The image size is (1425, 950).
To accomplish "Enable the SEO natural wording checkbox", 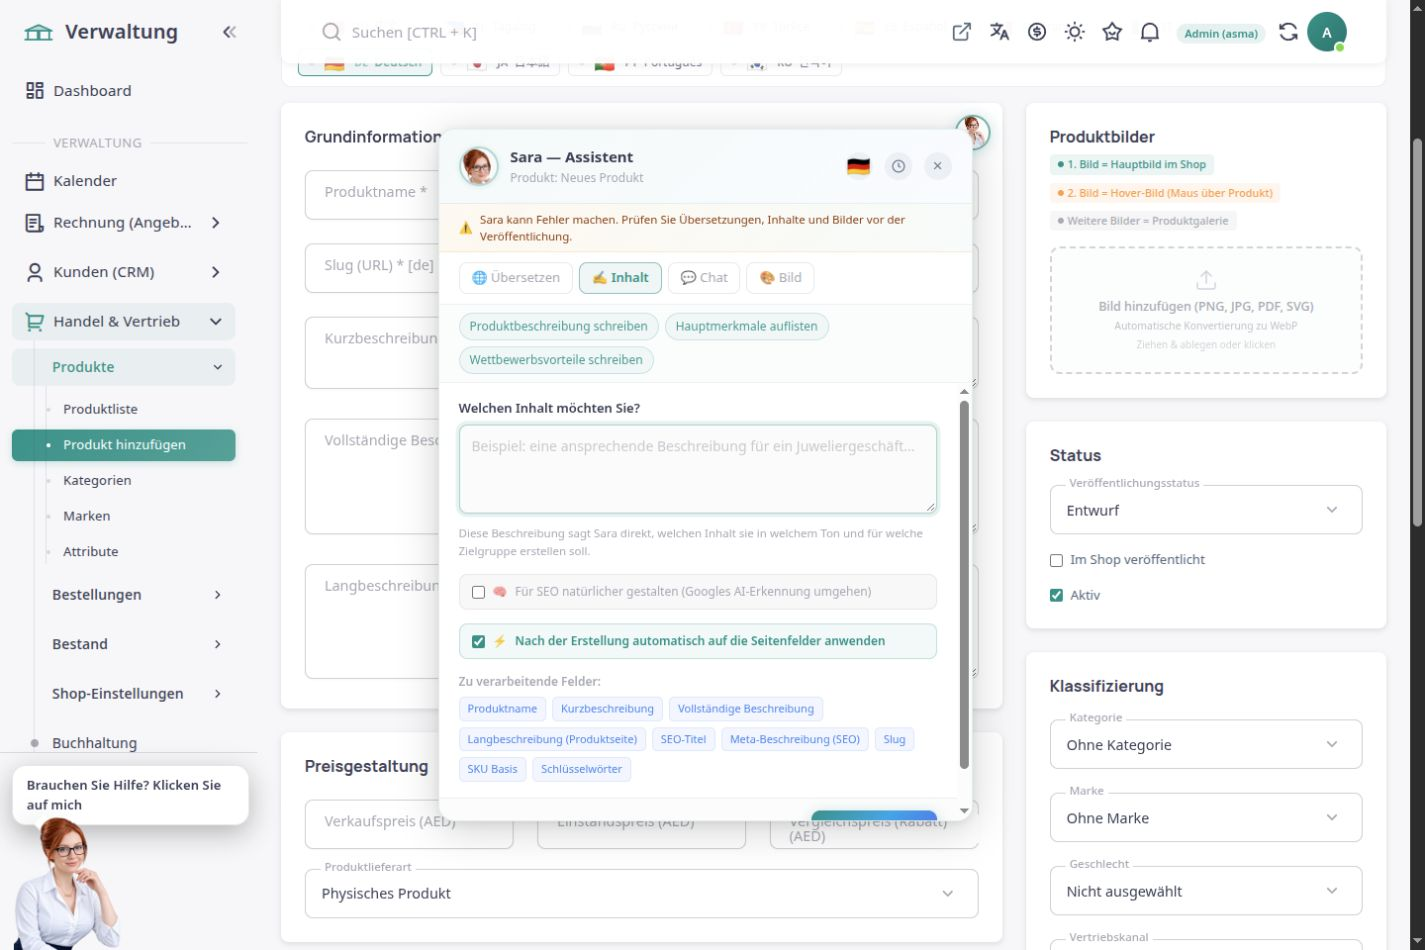I will 478,592.
